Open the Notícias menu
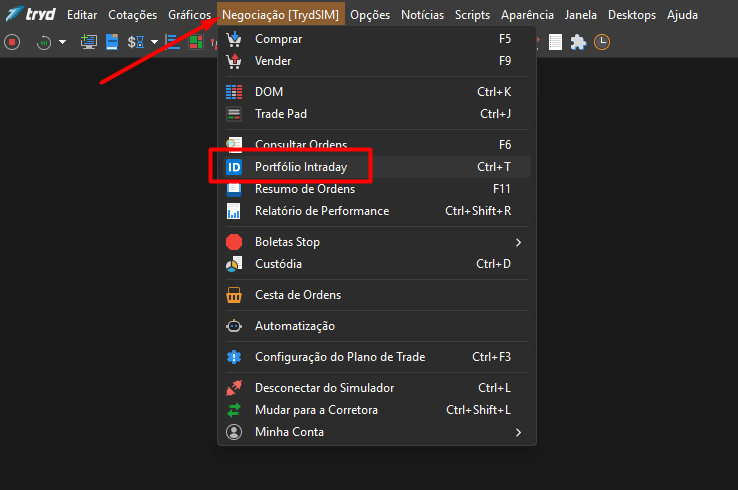 click(x=423, y=15)
